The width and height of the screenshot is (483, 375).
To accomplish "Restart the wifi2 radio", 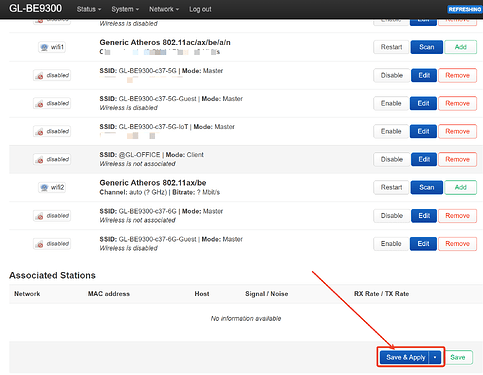I will (x=391, y=187).
